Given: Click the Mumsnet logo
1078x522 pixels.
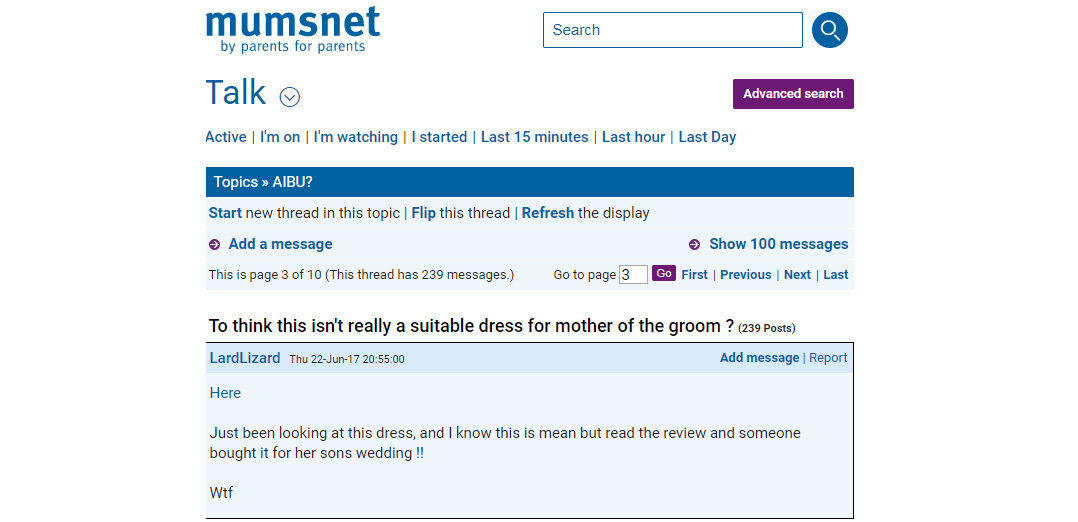Looking at the screenshot, I should (292, 30).
